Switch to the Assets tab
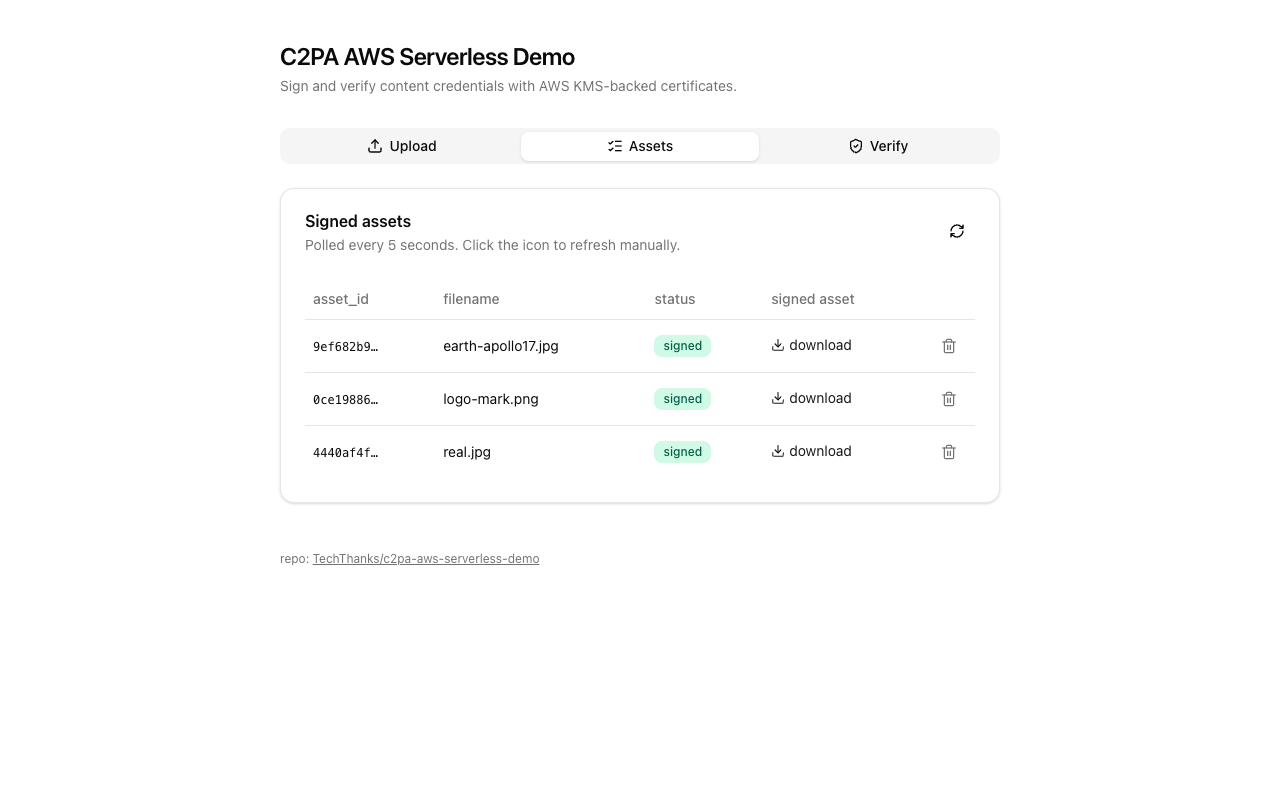The width and height of the screenshot is (1280, 800). [640, 146]
